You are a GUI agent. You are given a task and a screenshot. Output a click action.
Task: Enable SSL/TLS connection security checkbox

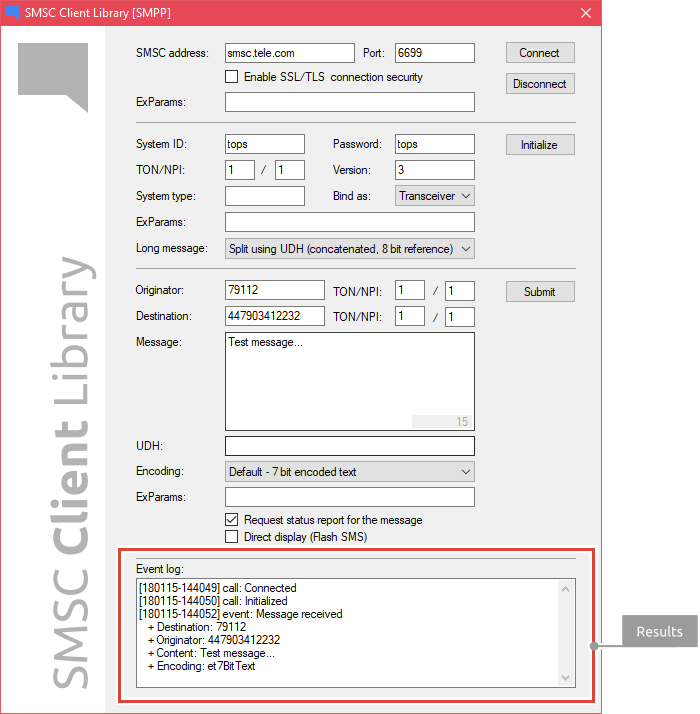232,77
